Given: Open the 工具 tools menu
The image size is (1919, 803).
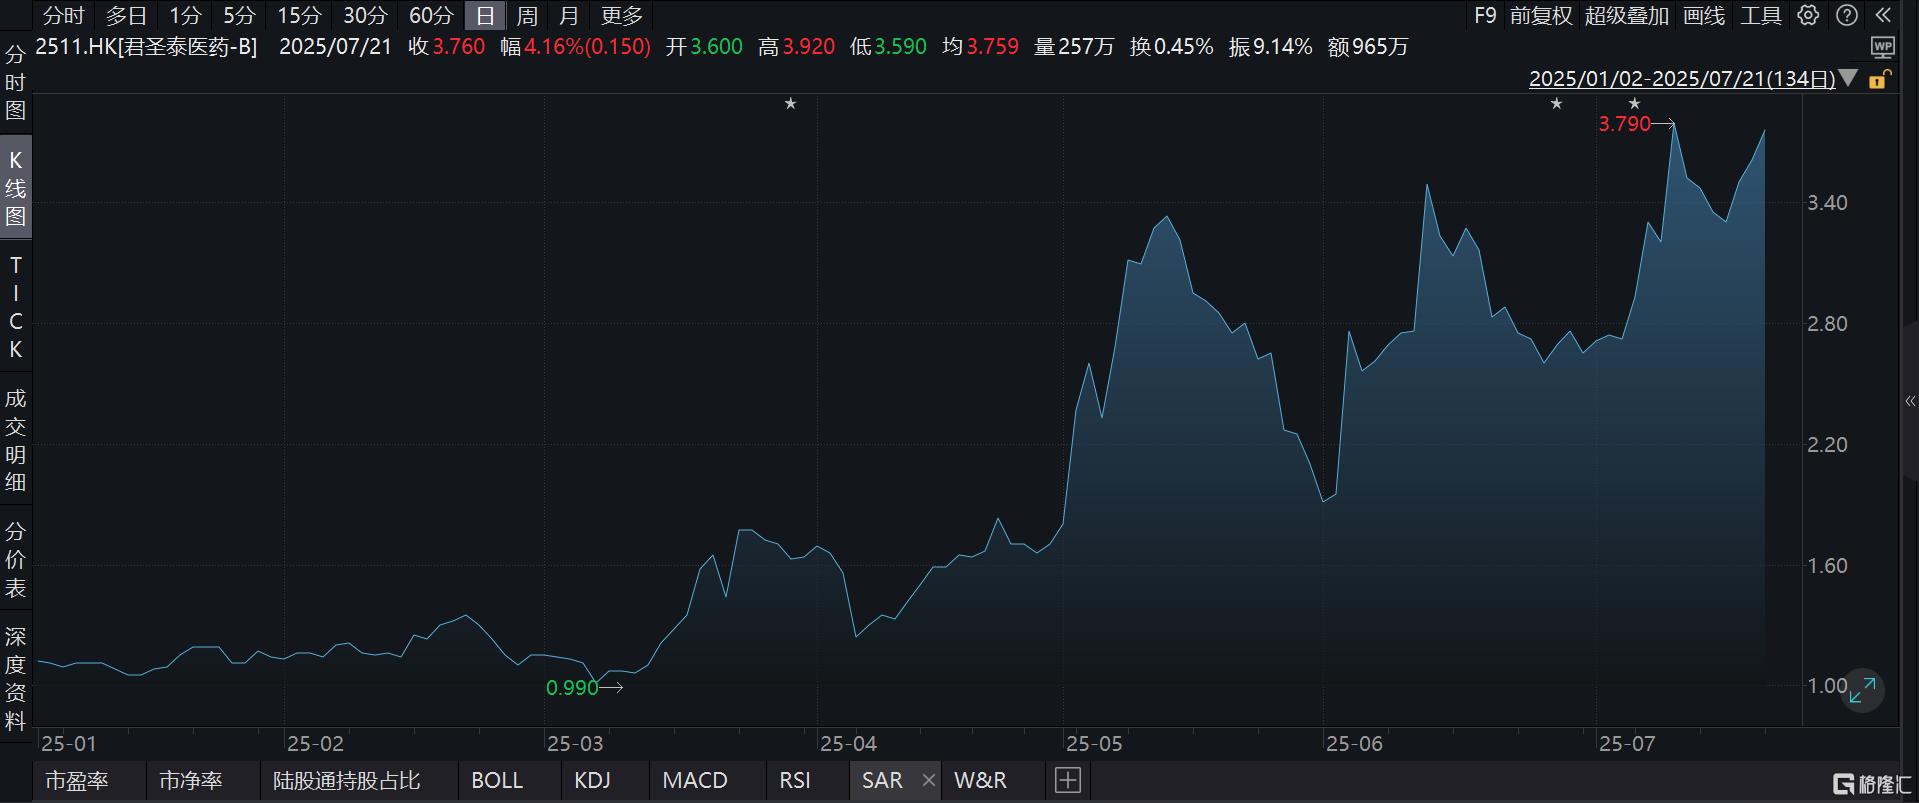Looking at the screenshot, I should (x=1761, y=16).
